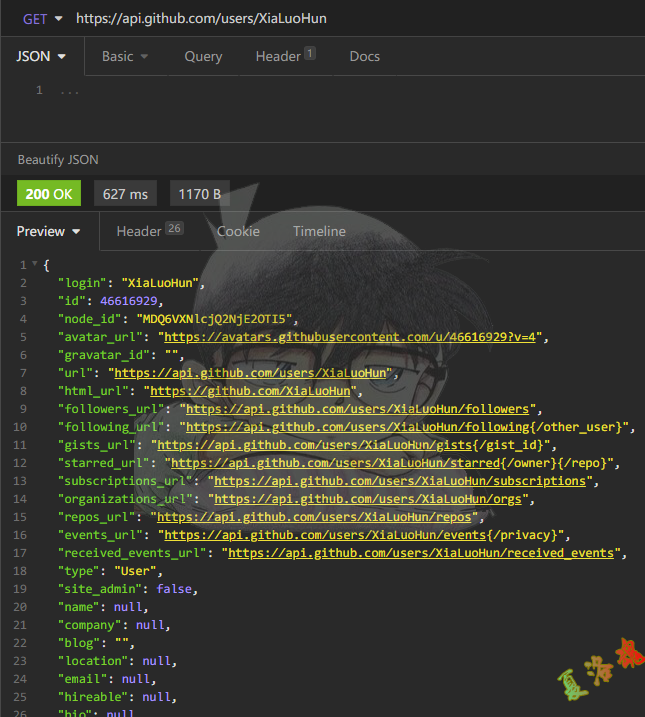
Task: Switch to the Timeline tab
Action: (x=319, y=231)
